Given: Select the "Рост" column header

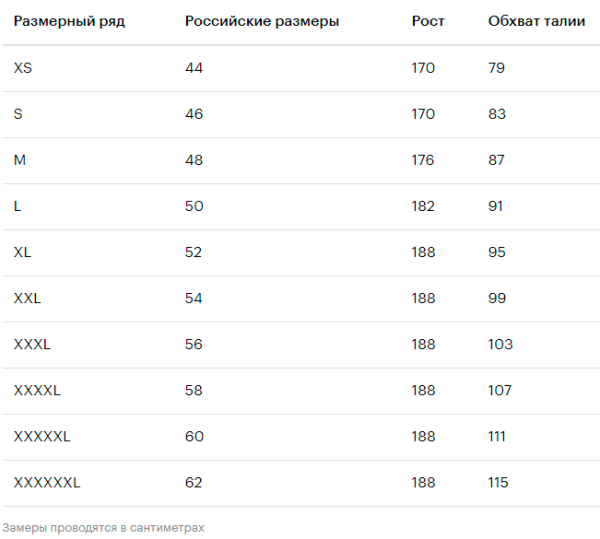Looking at the screenshot, I should pyautogui.click(x=428, y=21).
